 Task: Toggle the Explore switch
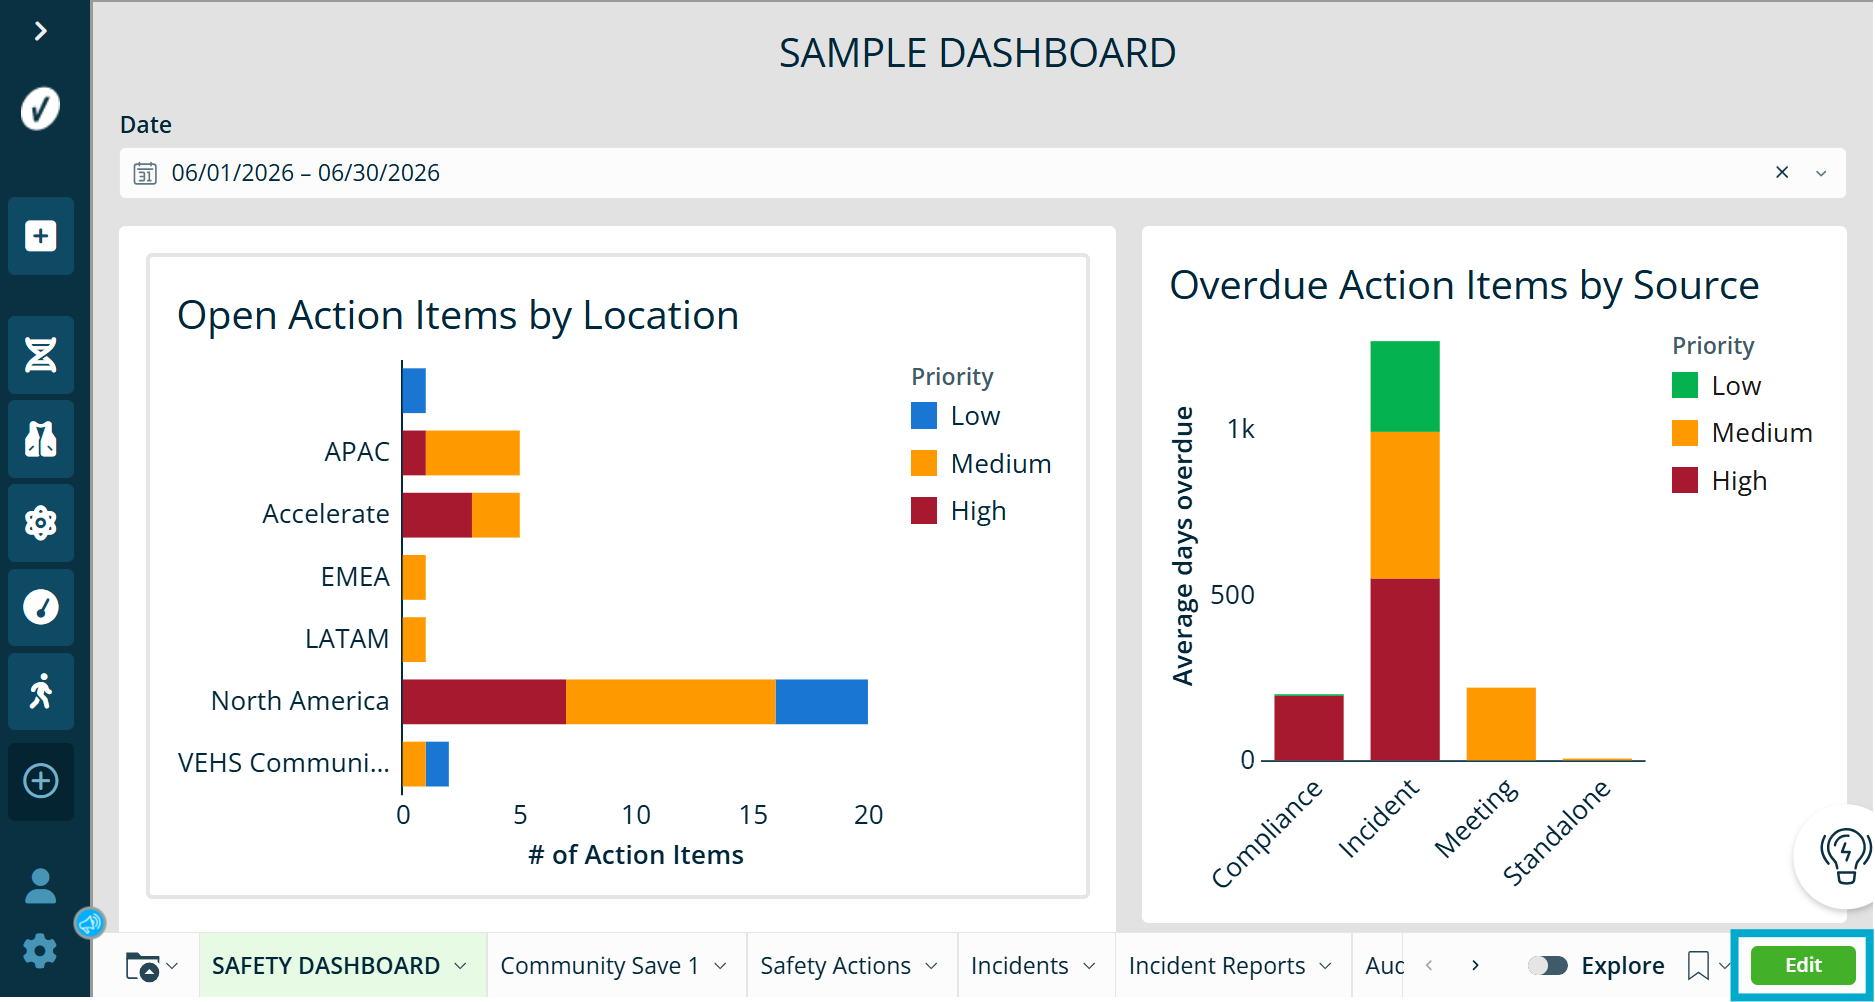coord(1548,966)
